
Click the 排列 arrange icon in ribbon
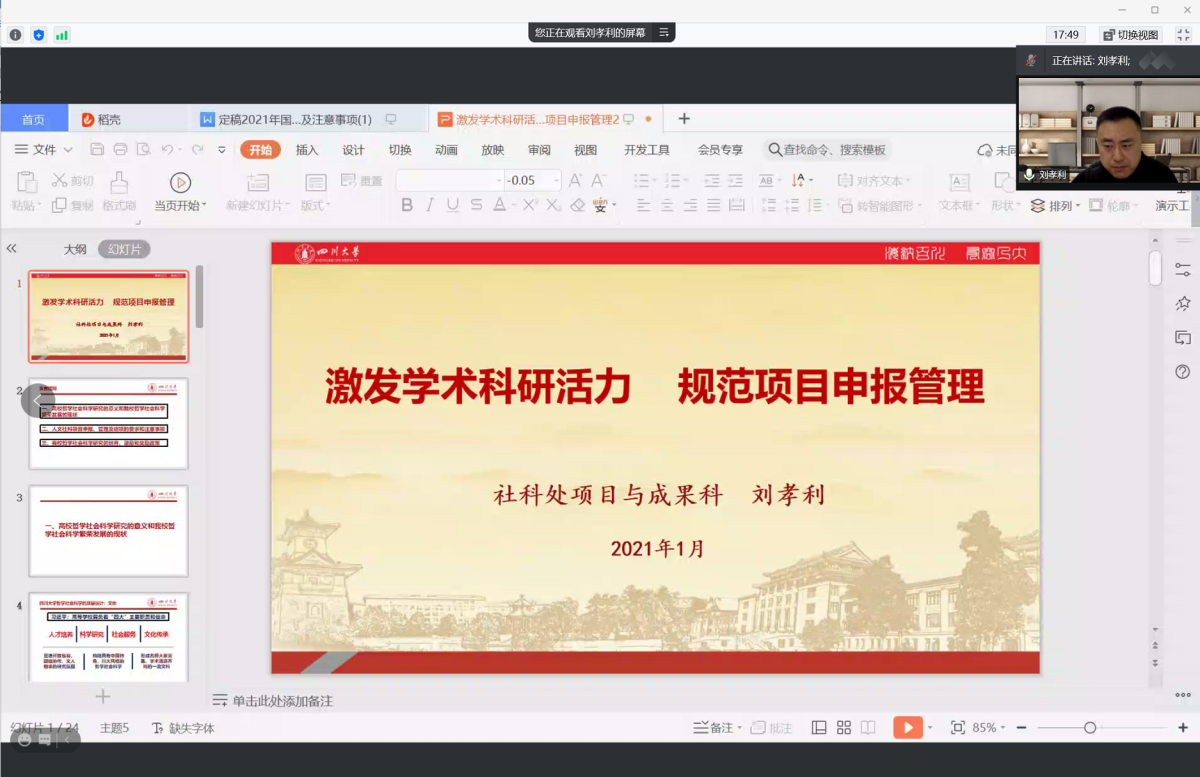[x=1038, y=206]
